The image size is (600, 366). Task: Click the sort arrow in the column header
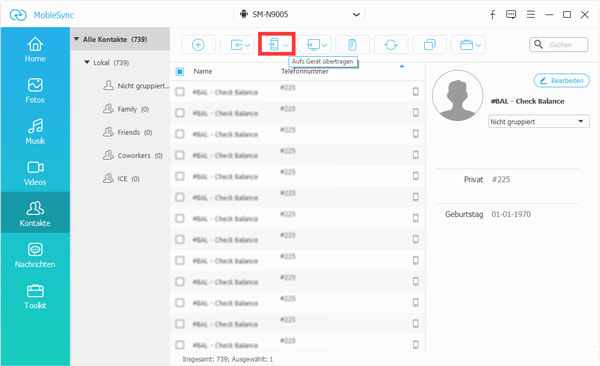[402, 67]
